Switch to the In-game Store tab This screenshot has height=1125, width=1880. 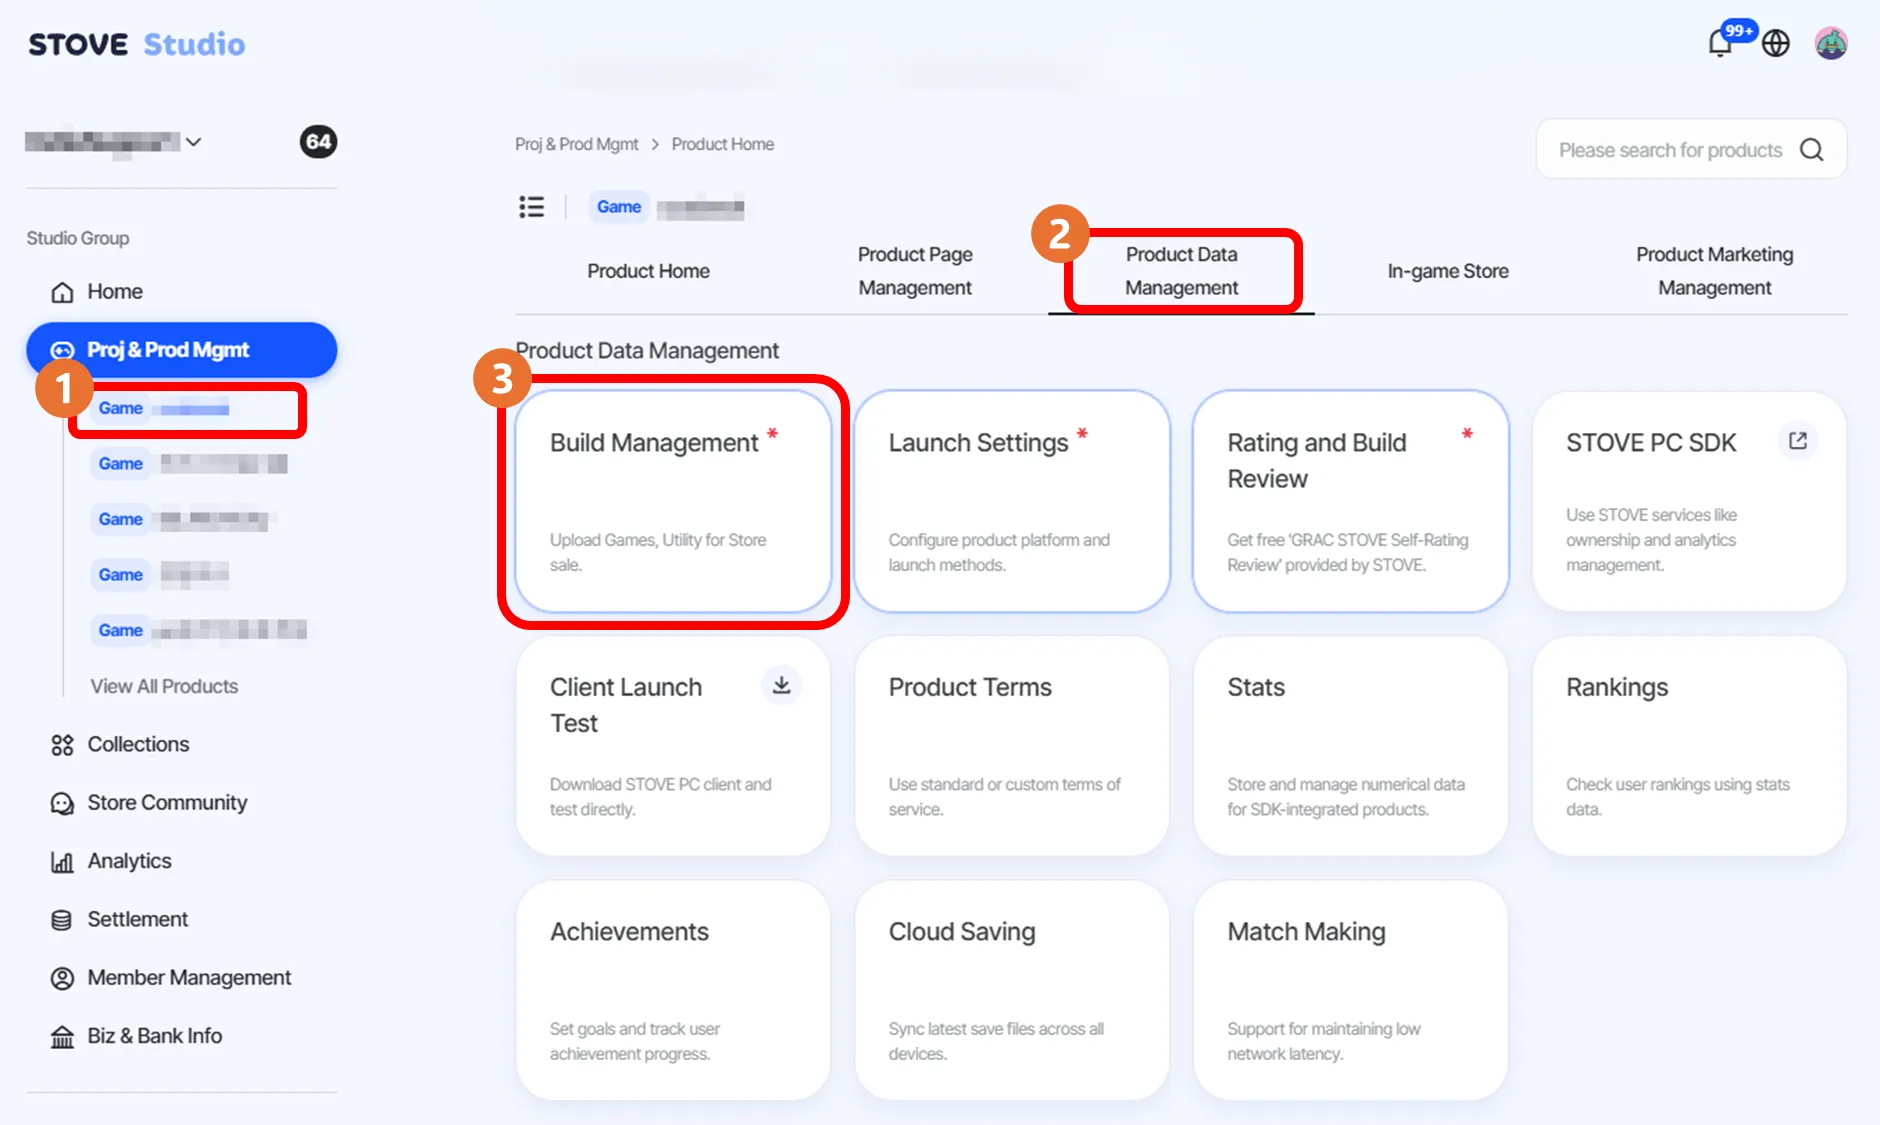1448,271
